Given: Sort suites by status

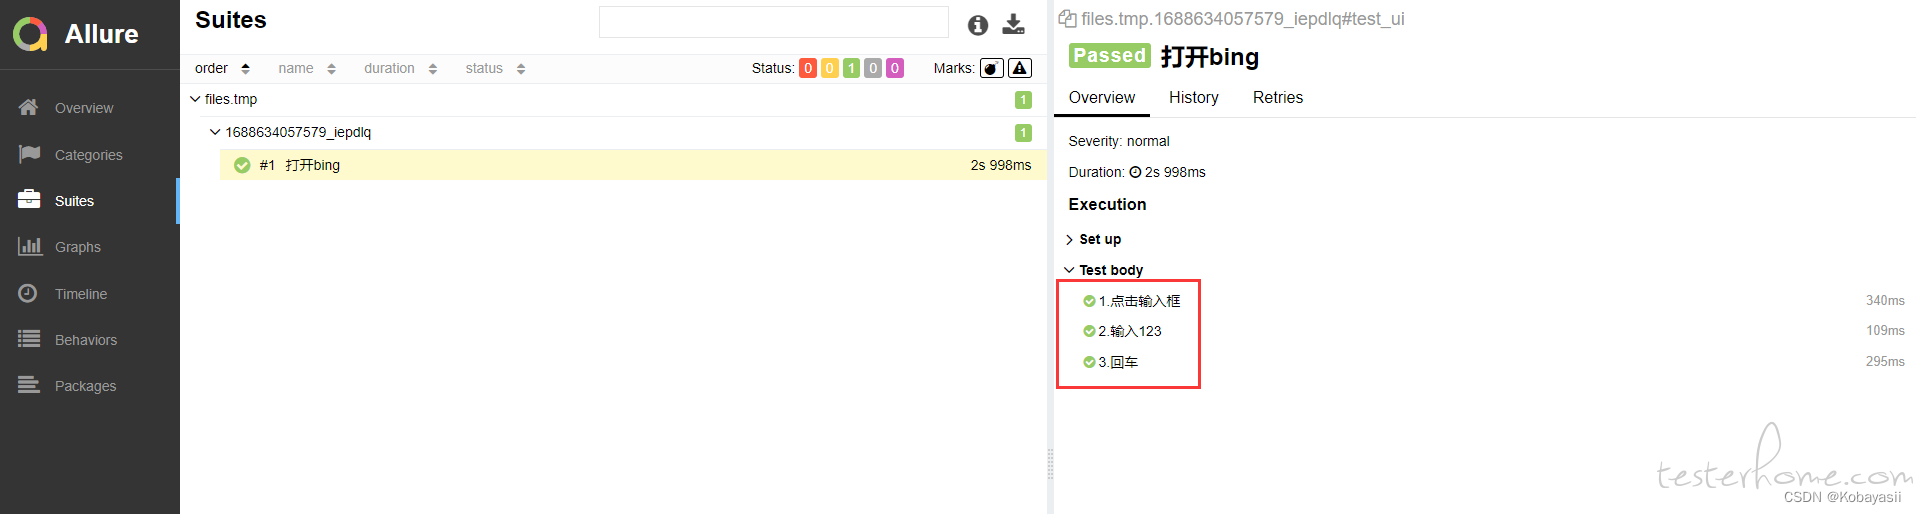Looking at the screenshot, I should [495, 68].
